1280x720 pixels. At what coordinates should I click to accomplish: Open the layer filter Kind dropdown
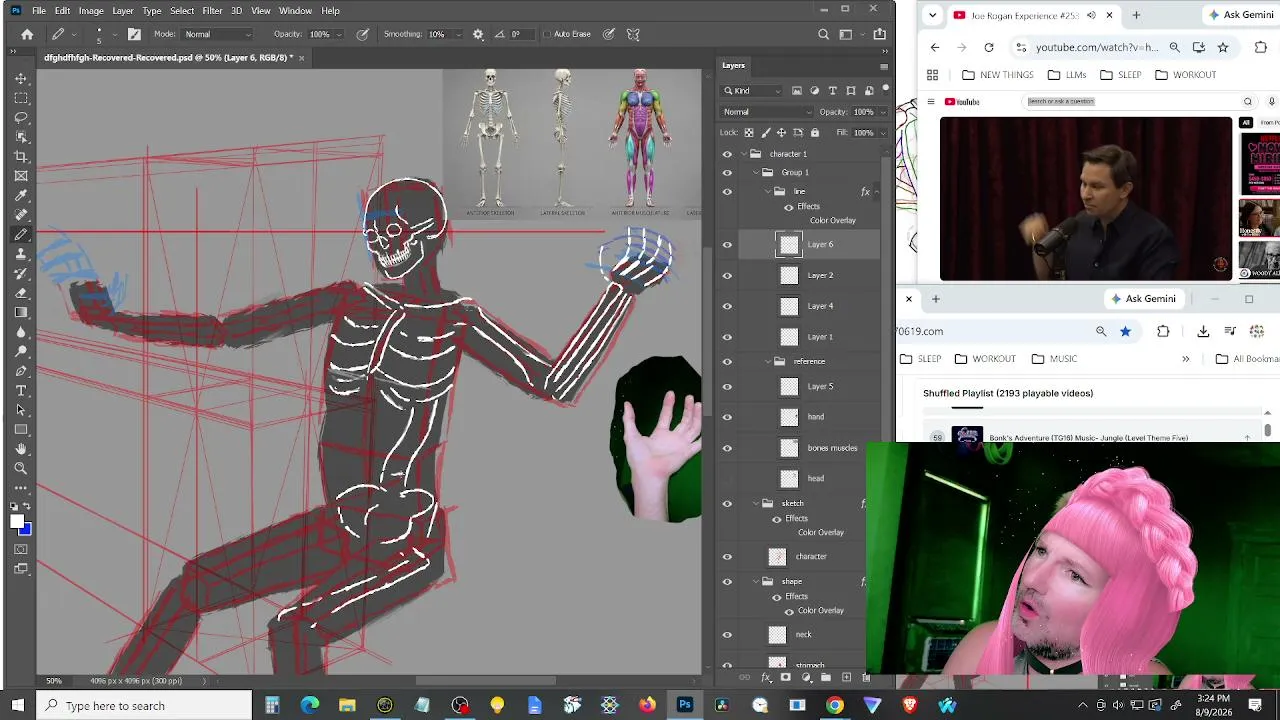(x=754, y=91)
